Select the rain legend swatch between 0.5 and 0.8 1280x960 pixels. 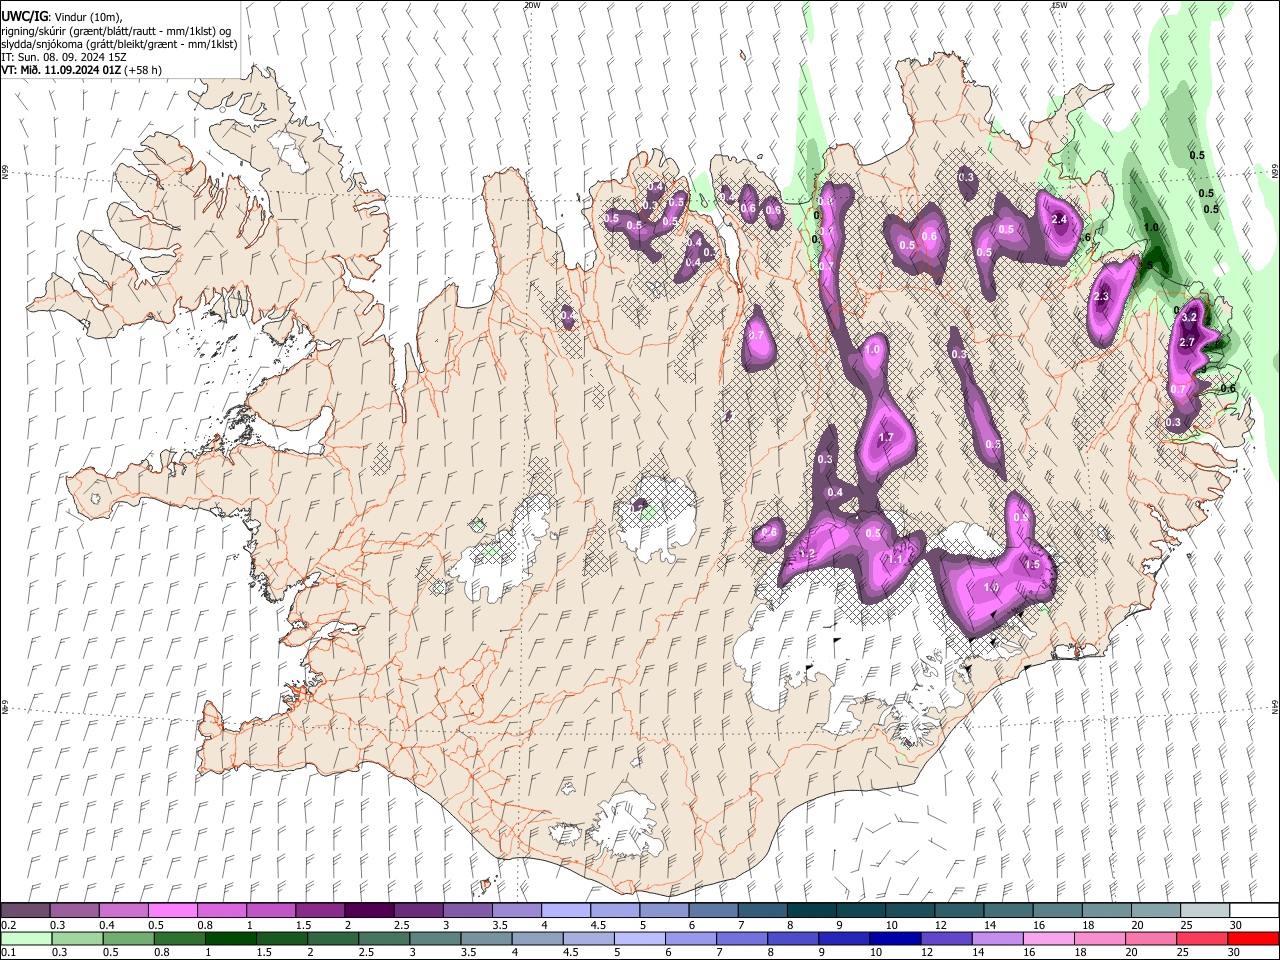[128, 939]
